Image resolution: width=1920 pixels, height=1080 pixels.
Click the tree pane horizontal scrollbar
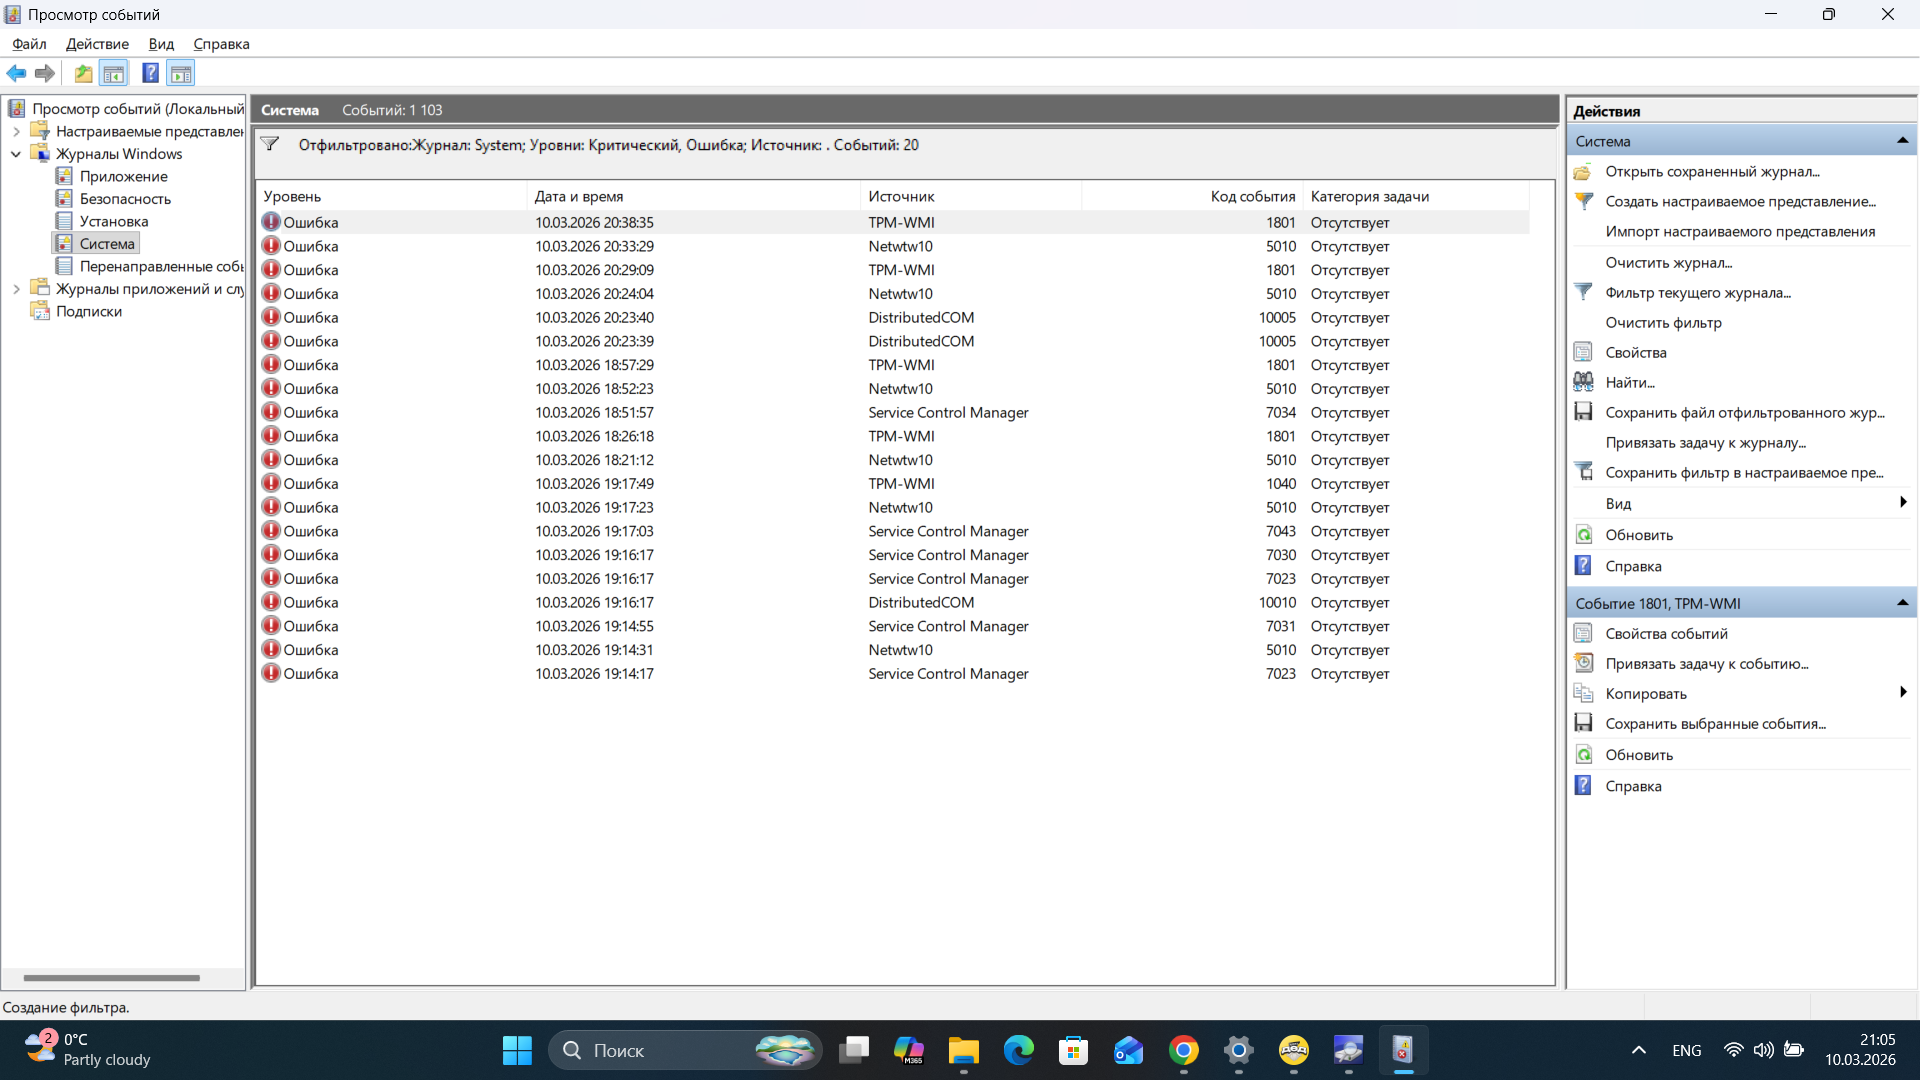[x=112, y=978]
